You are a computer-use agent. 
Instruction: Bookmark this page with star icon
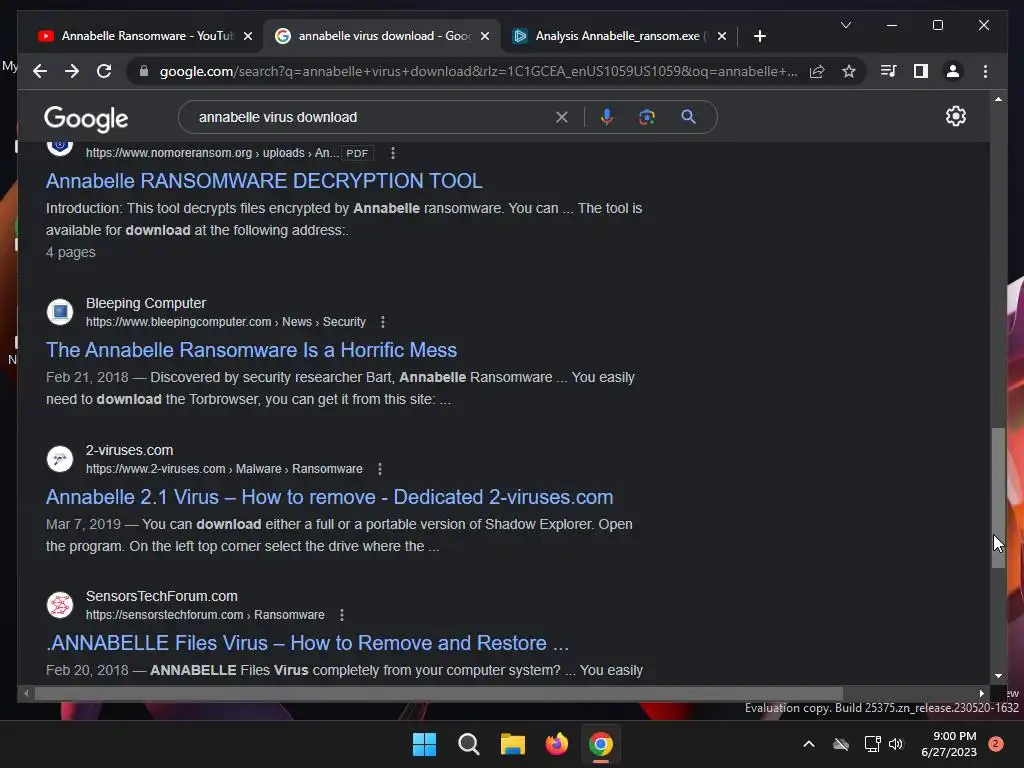tap(848, 71)
